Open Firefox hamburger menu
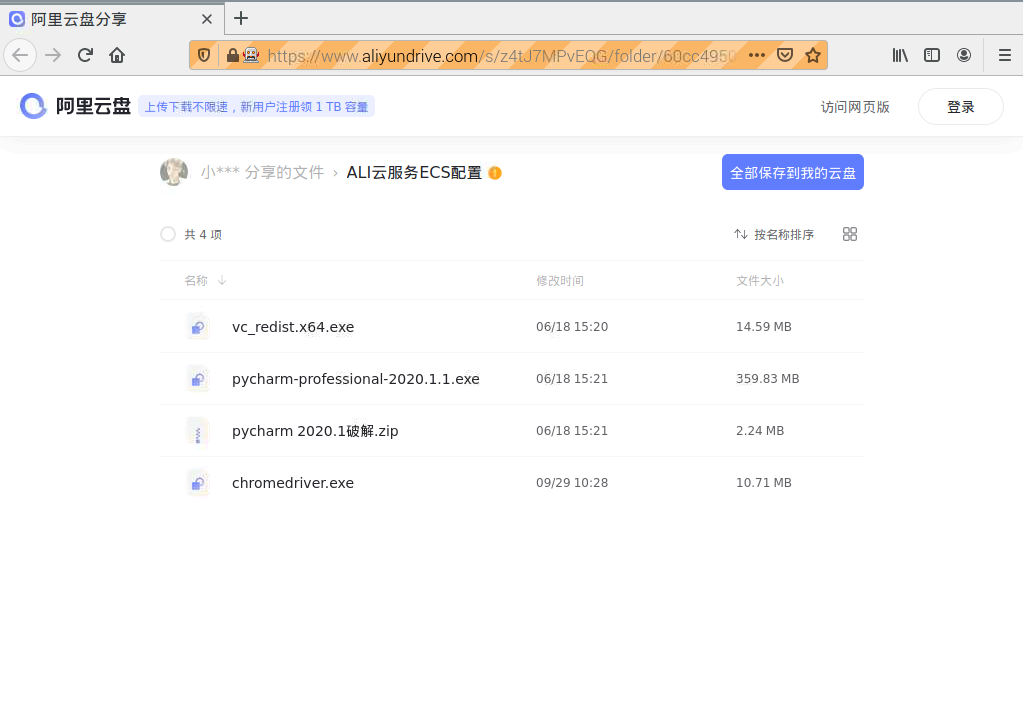 (1005, 55)
